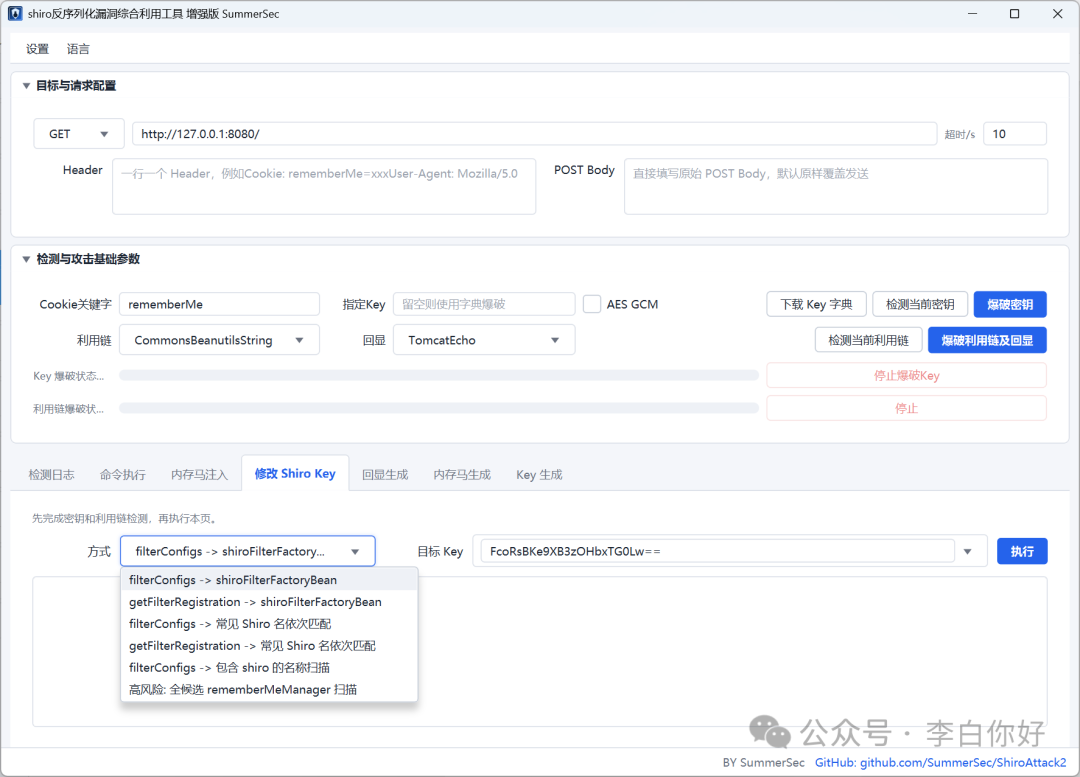Click the 爆破利用链及回显 button
This screenshot has height=777, width=1080.
987,340
